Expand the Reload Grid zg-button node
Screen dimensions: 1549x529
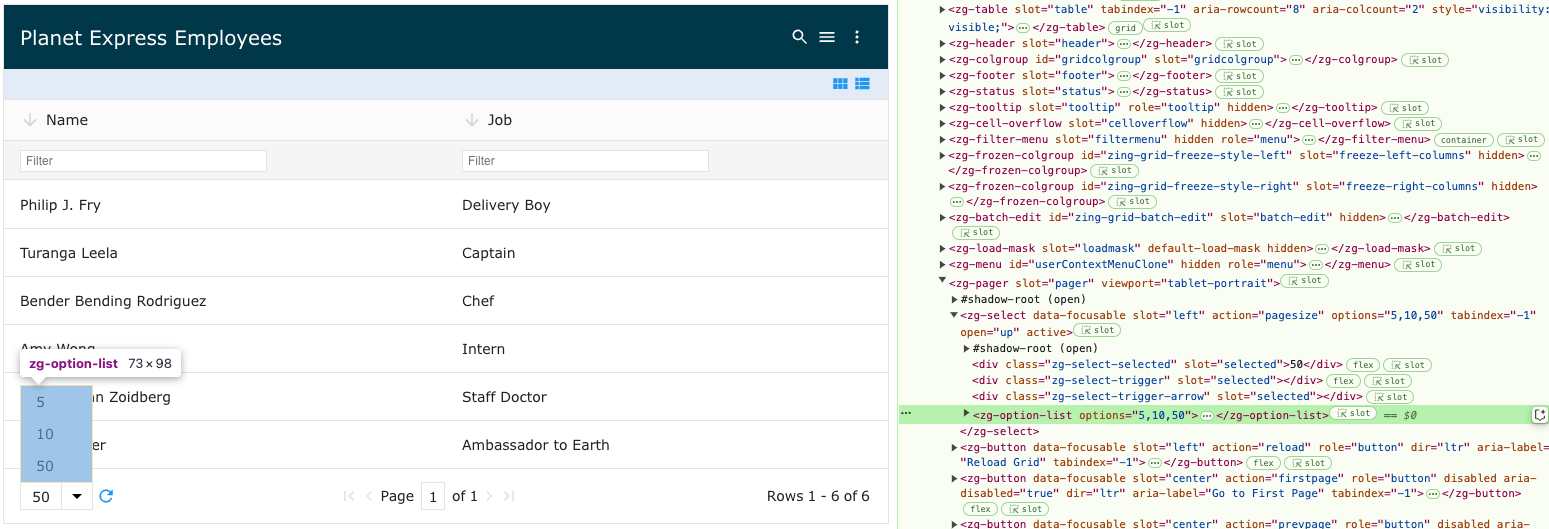click(x=954, y=447)
